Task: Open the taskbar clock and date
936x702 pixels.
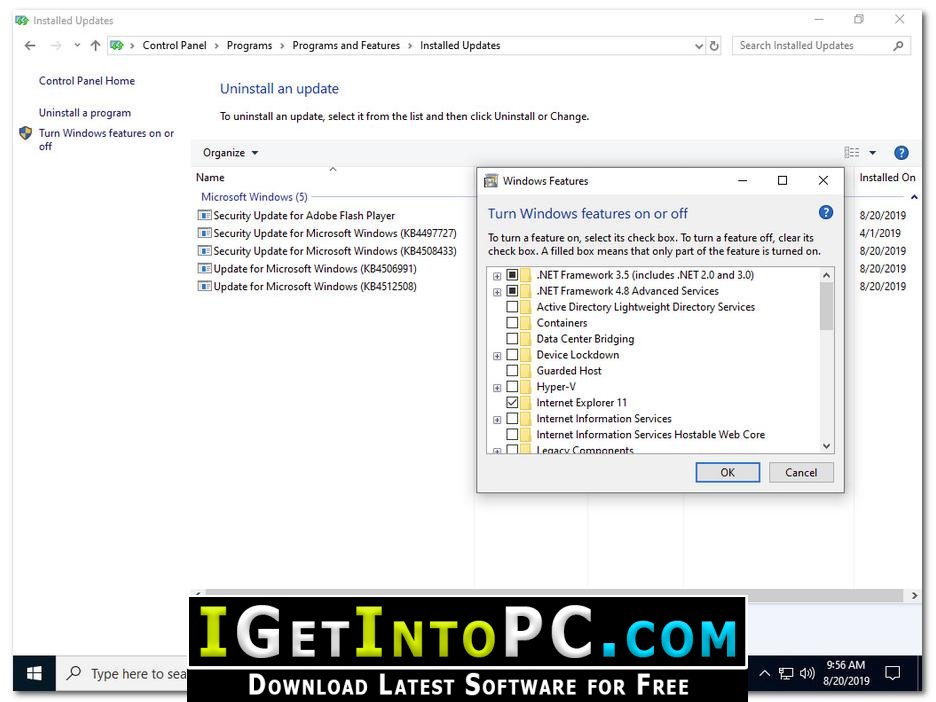Action: coord(846,673)
